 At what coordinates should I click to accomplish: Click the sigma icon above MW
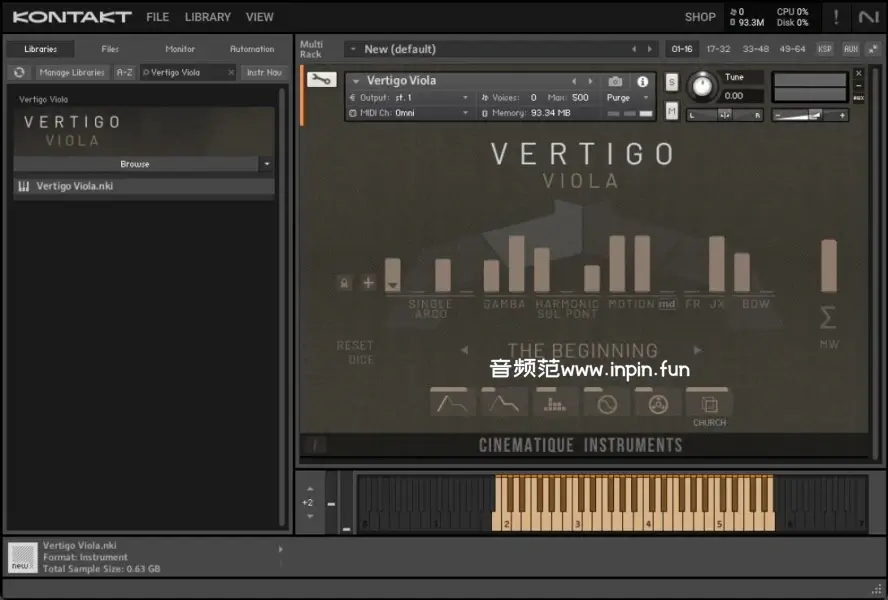[827, 318]
